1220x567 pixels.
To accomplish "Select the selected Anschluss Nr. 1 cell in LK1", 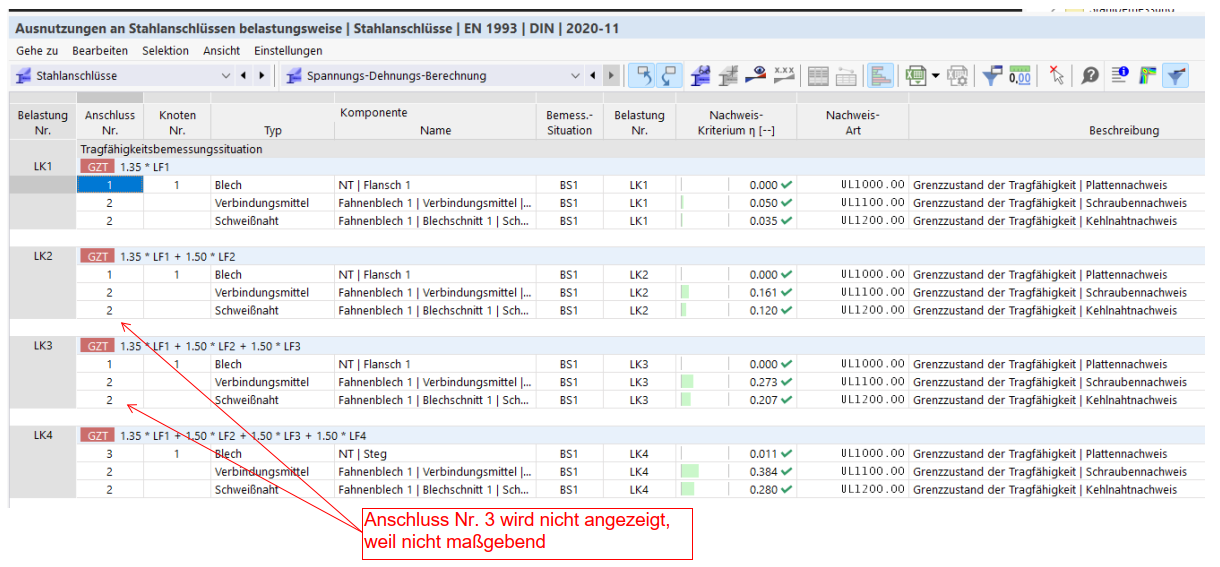I will click(x=109, y=185).
